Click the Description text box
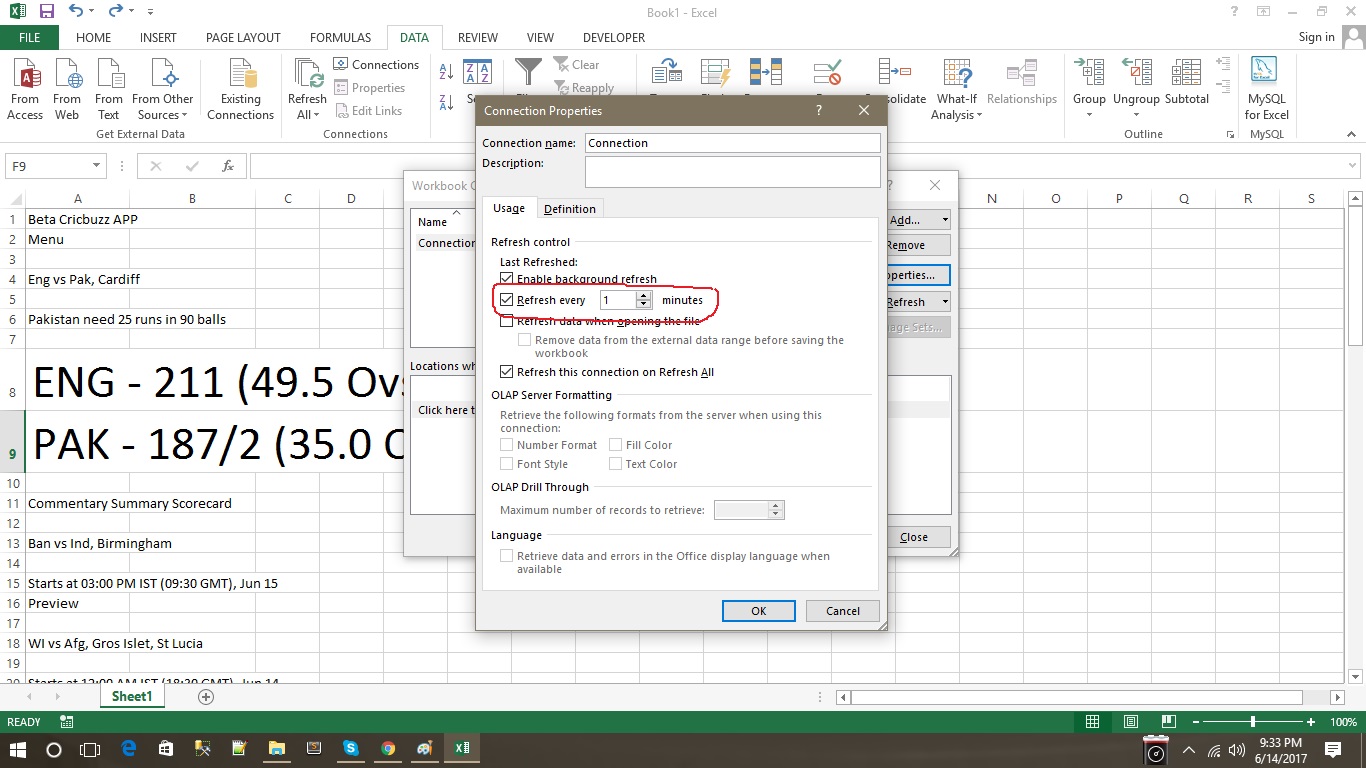The width and height of the screenshot is (1366, 768). click(733, 172)
